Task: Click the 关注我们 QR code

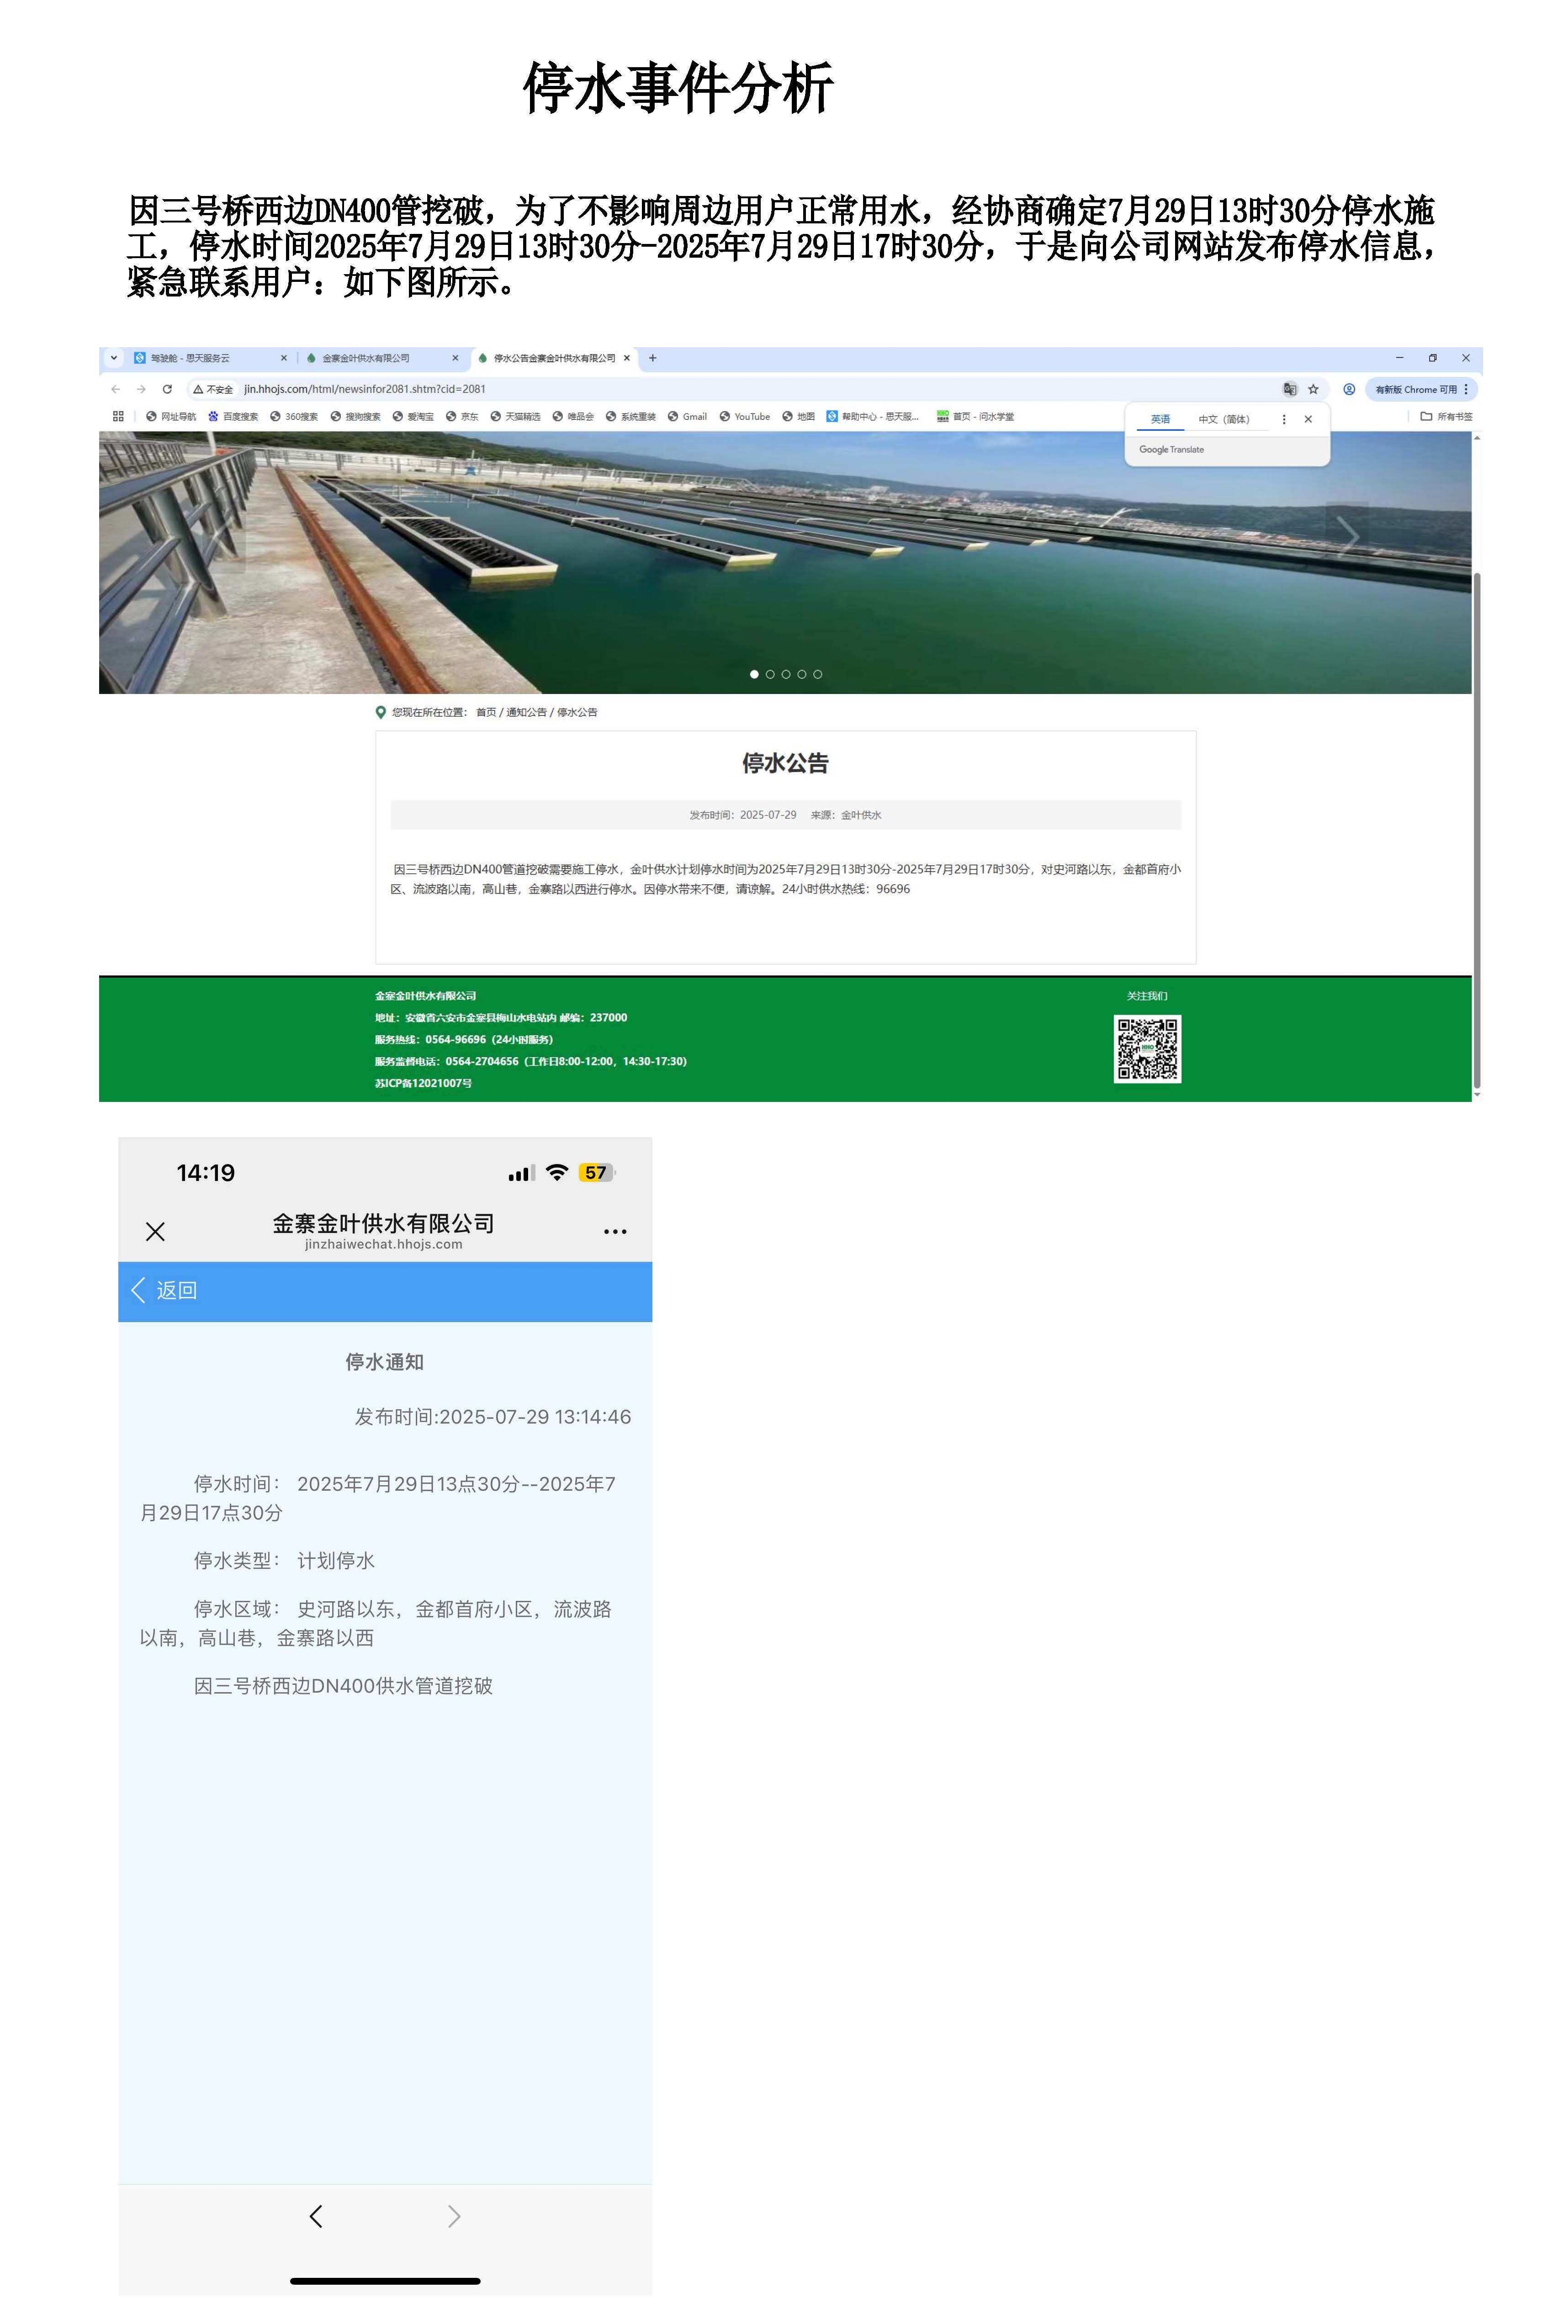Action: [1147, 1048]
